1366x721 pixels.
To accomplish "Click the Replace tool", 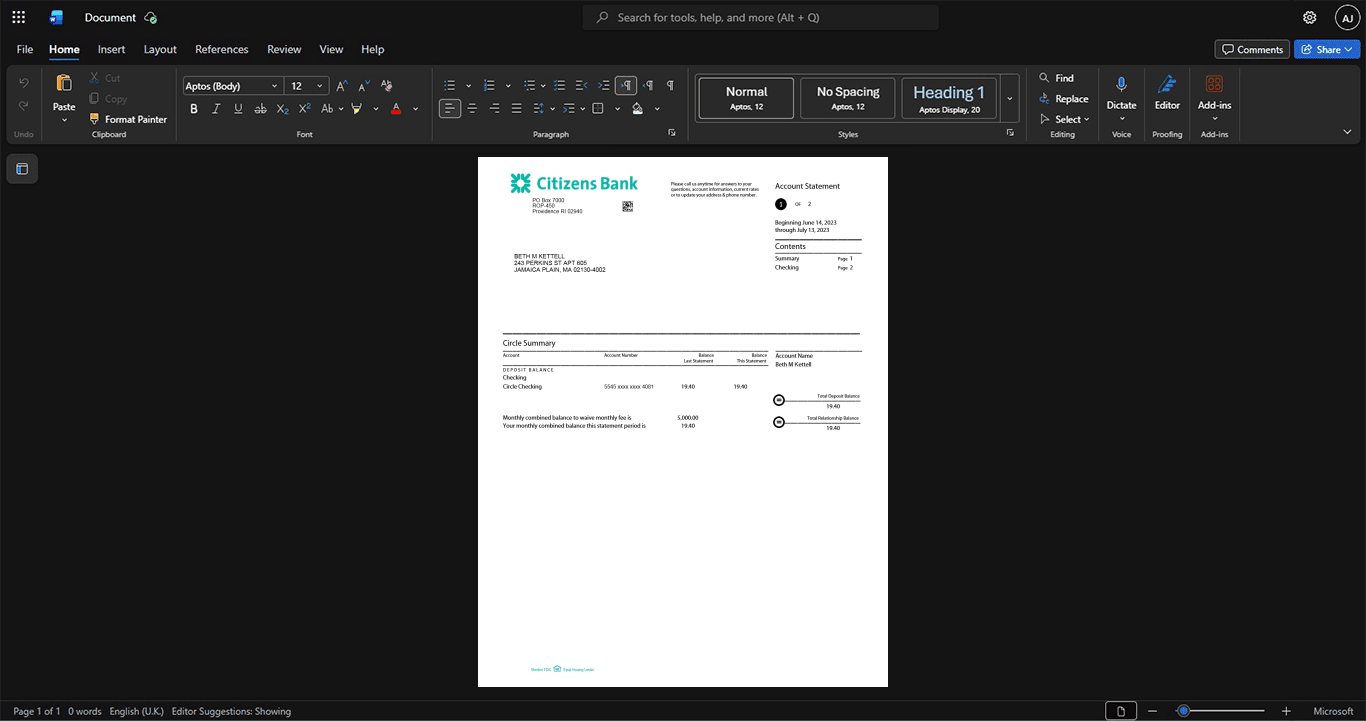I will point(1064,99).
